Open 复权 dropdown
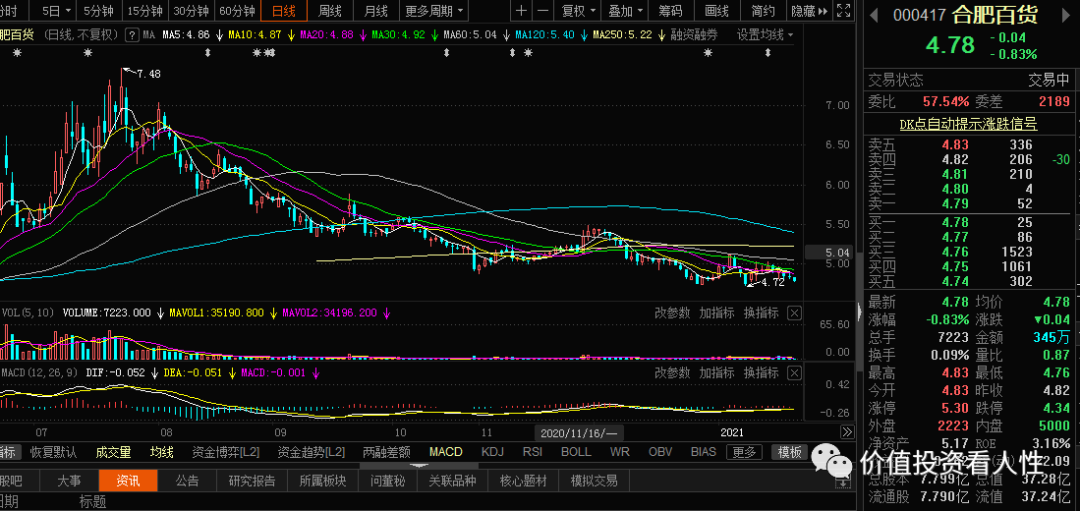Image resolution: width=1080 pixels, height=511 pixels. [x=577, y=11]
